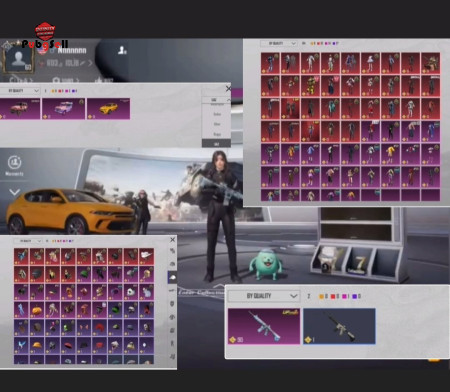The image size is (450, 392).
Task: Select the yellow jersey outfit in purple row
Action: click(x=390, y=154)
